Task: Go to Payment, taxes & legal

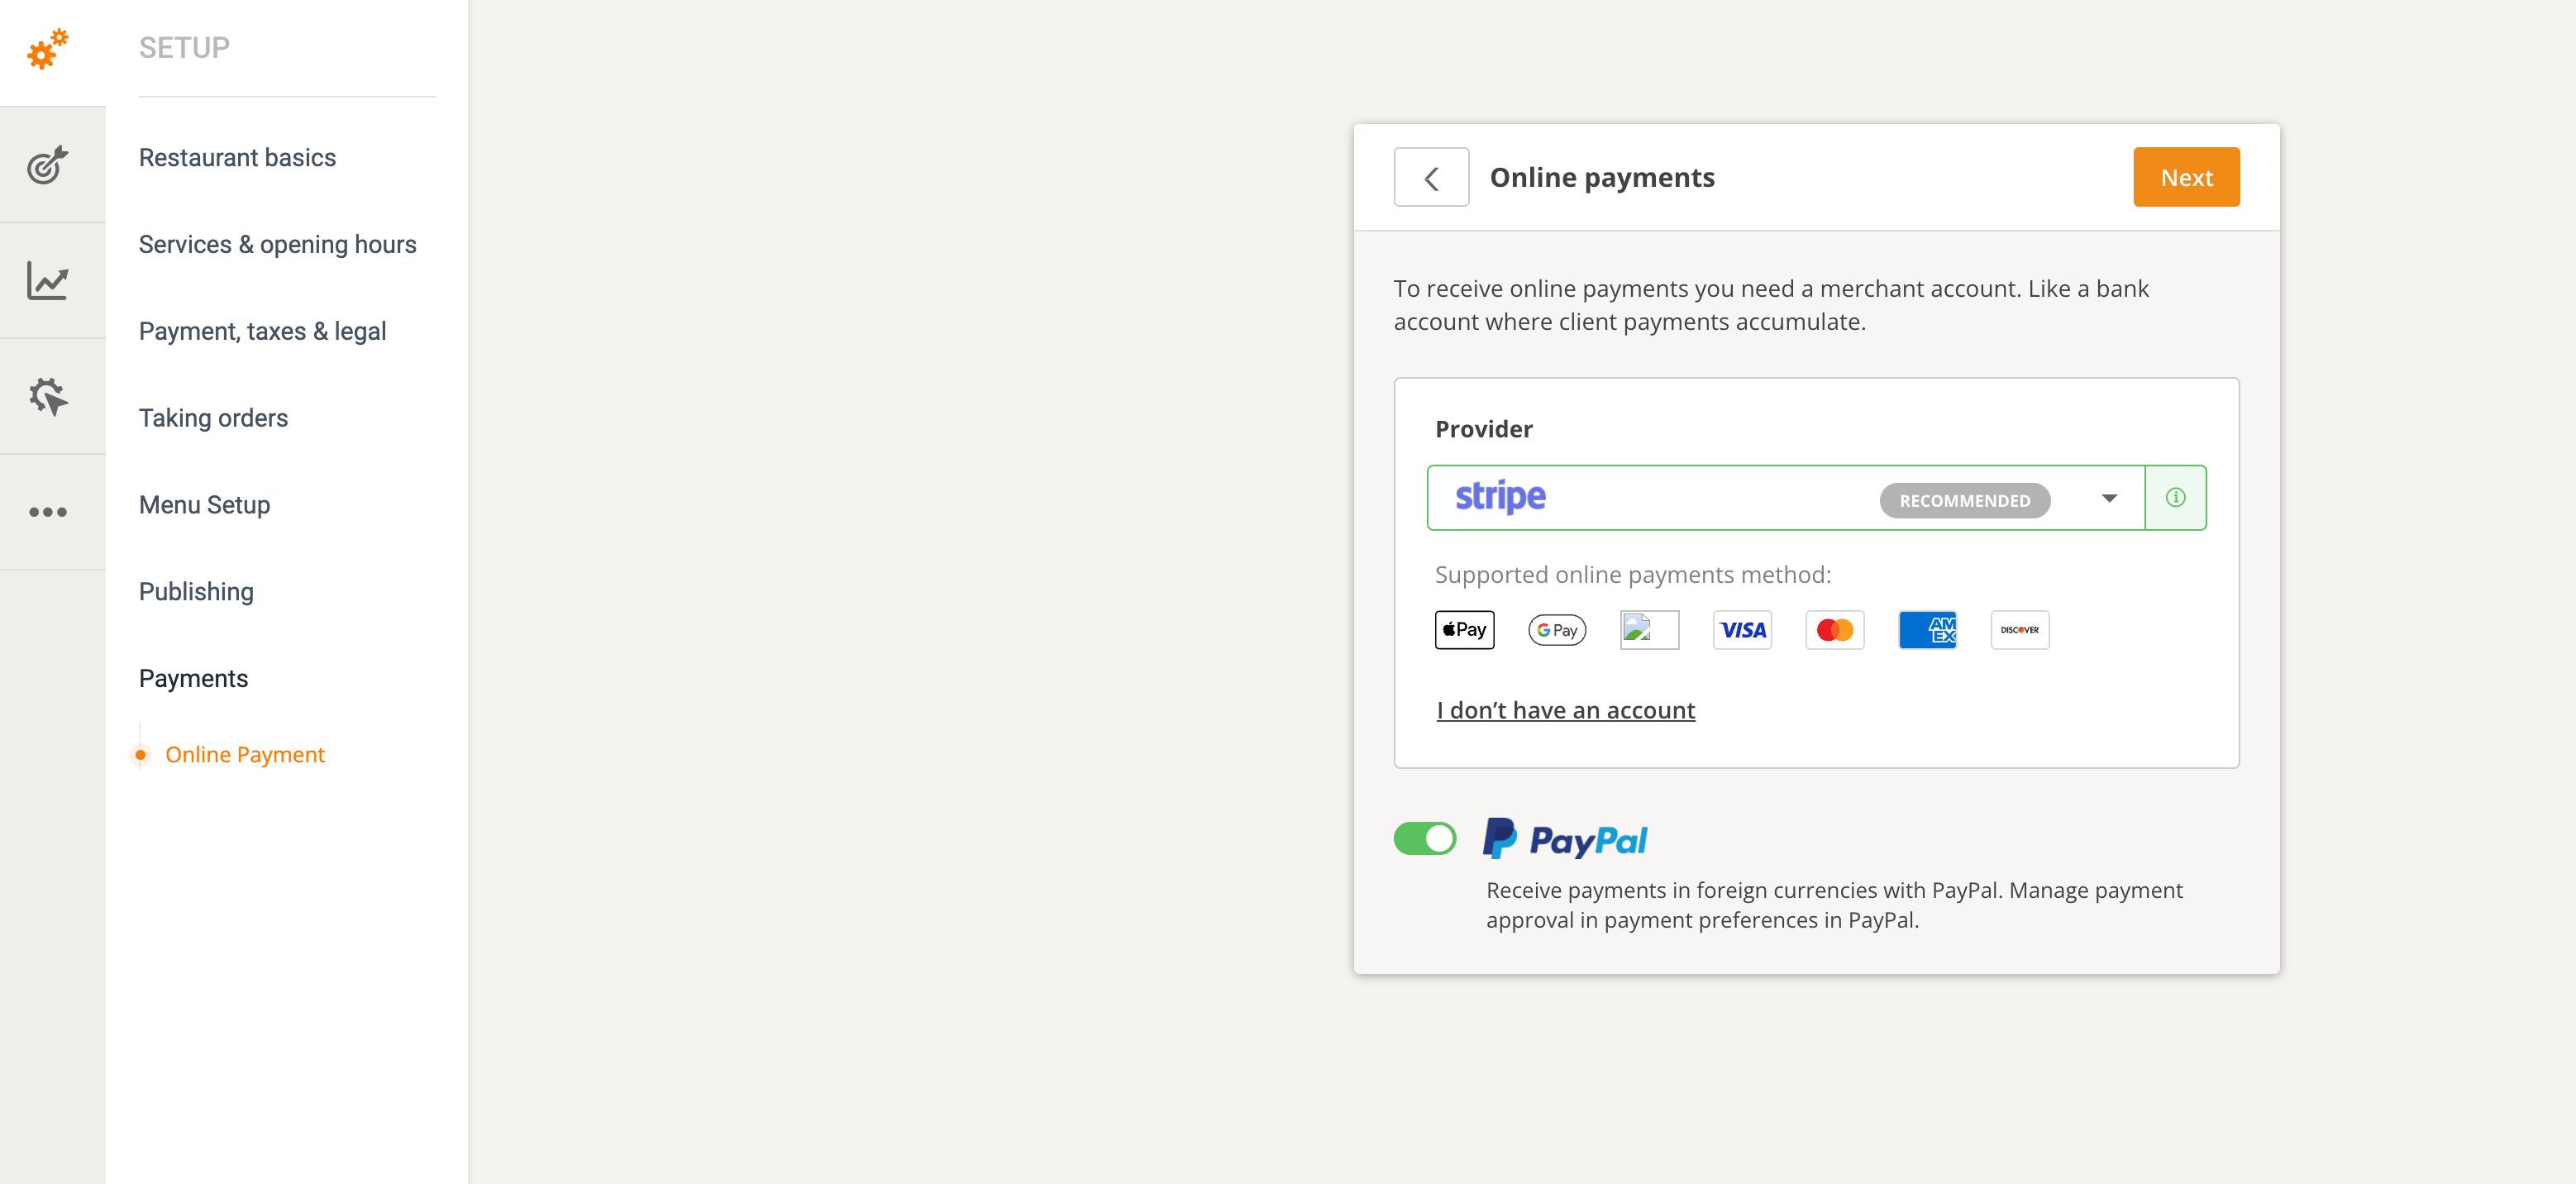Action: 262,331
